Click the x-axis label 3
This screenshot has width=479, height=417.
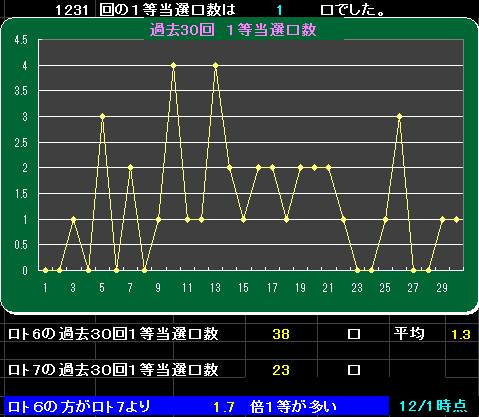pyautogui.click(x=73, y=287)
